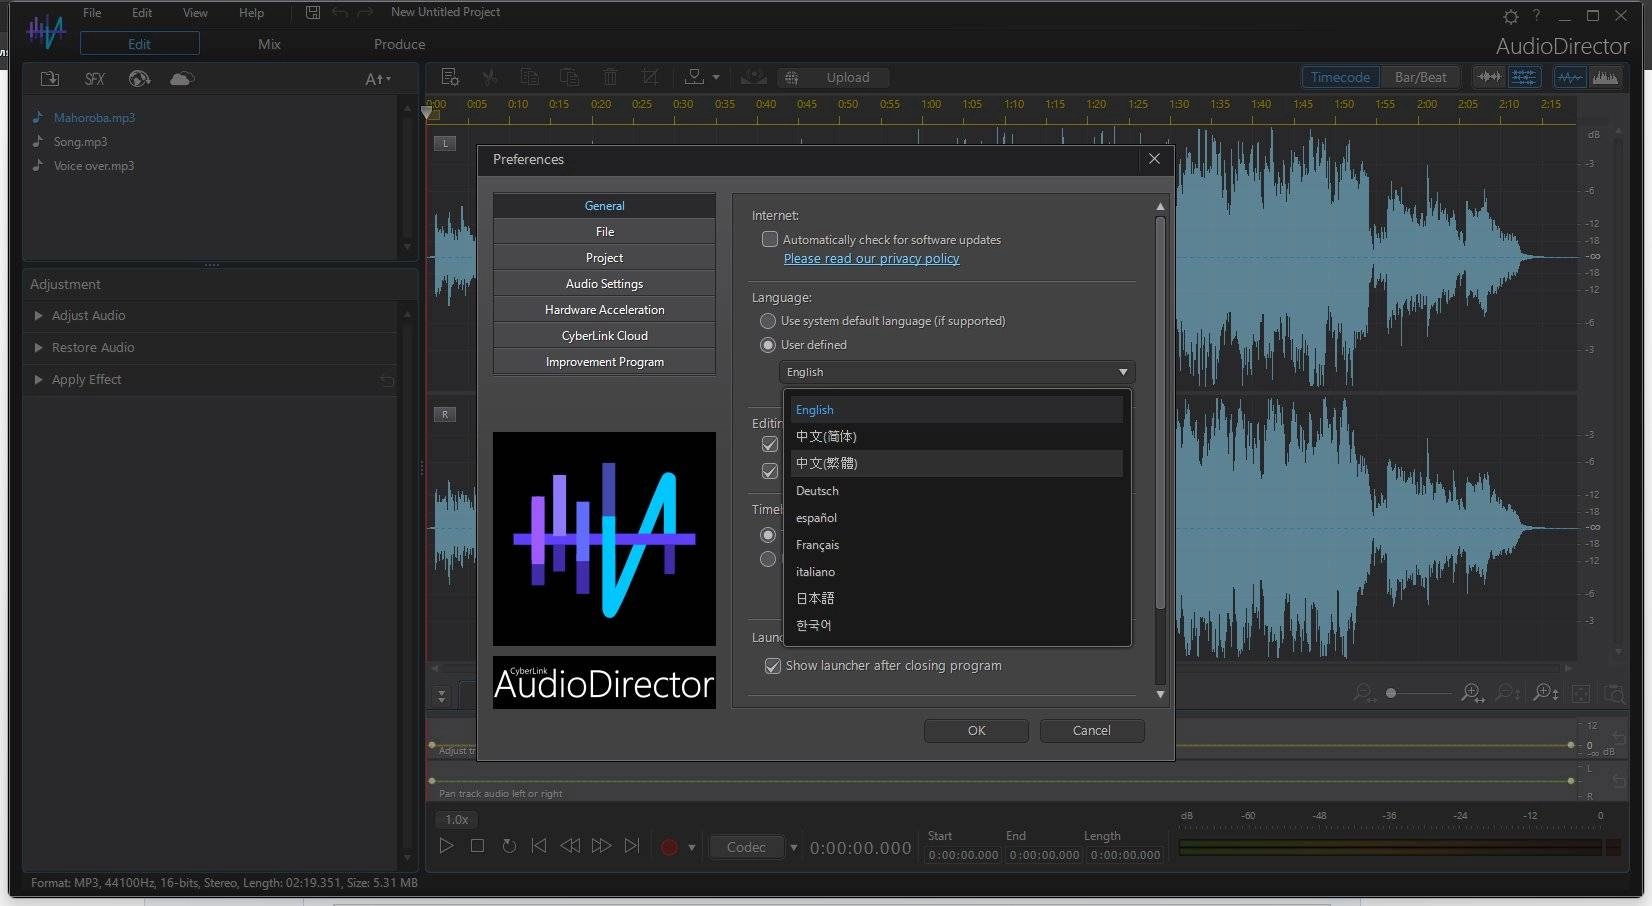
Task: Select the waveform view icon
Action: coord(1570,77)
